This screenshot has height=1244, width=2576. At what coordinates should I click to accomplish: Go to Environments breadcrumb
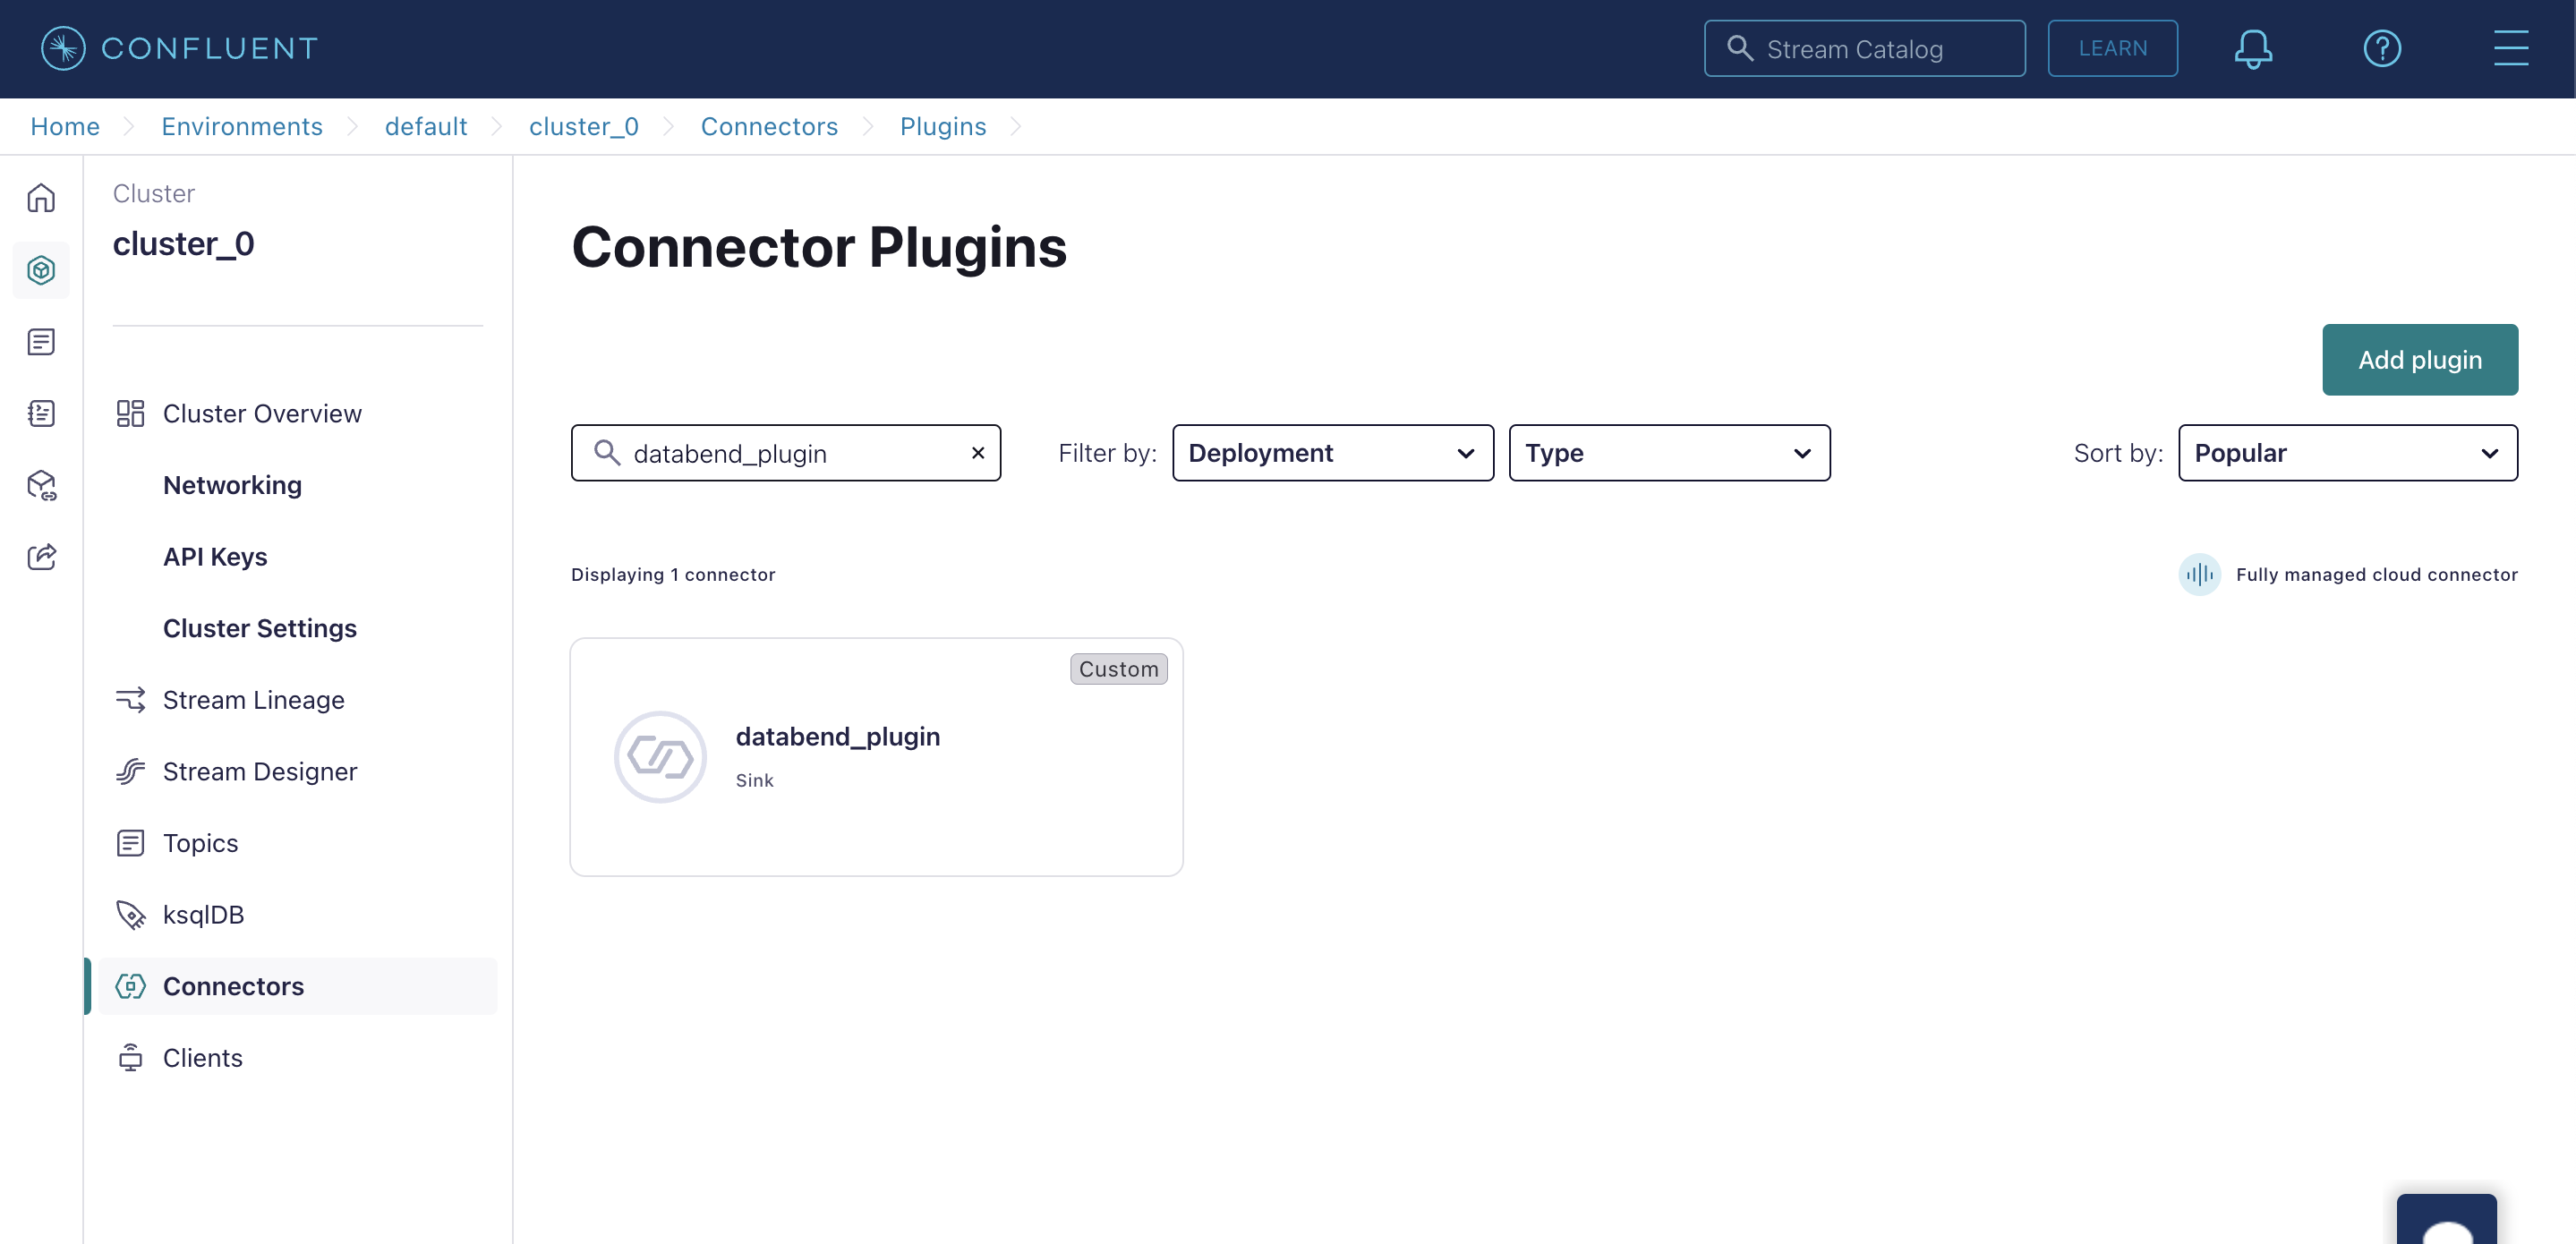point(242,126)
